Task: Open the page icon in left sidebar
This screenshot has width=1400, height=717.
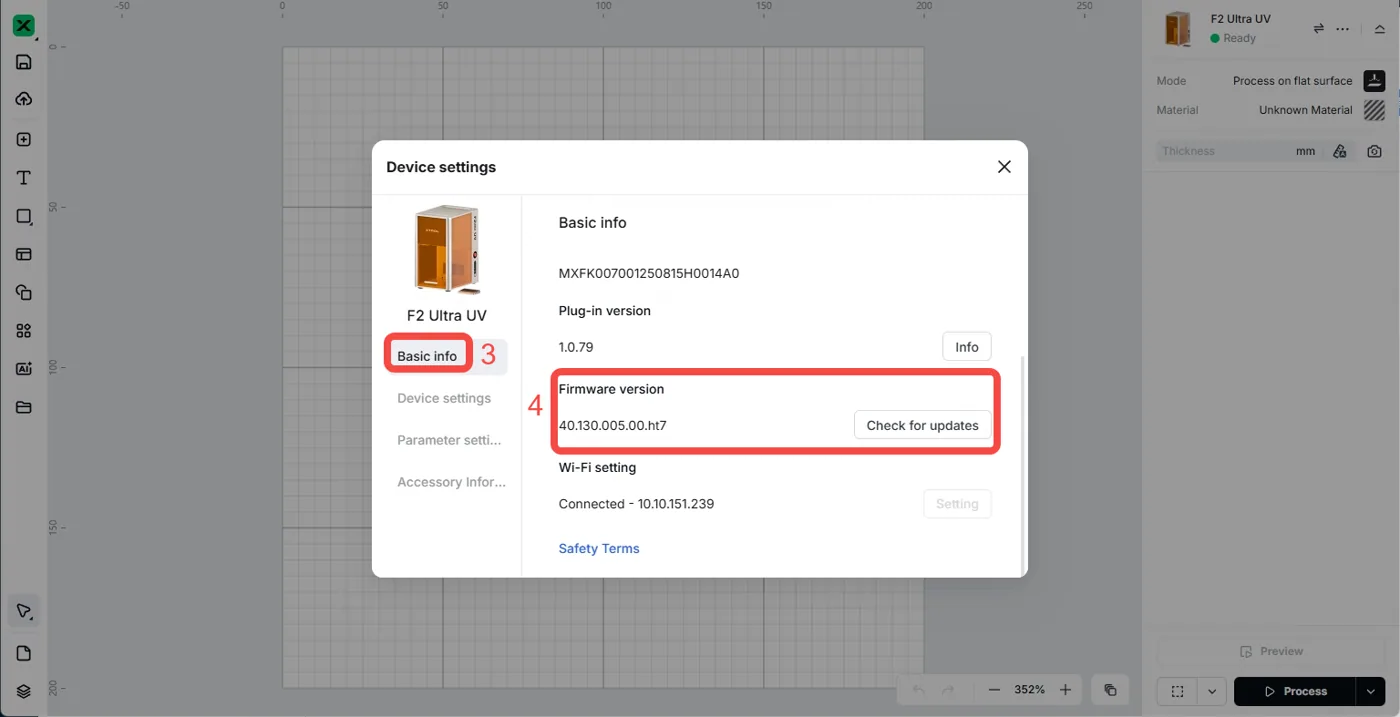Action: 24,653
